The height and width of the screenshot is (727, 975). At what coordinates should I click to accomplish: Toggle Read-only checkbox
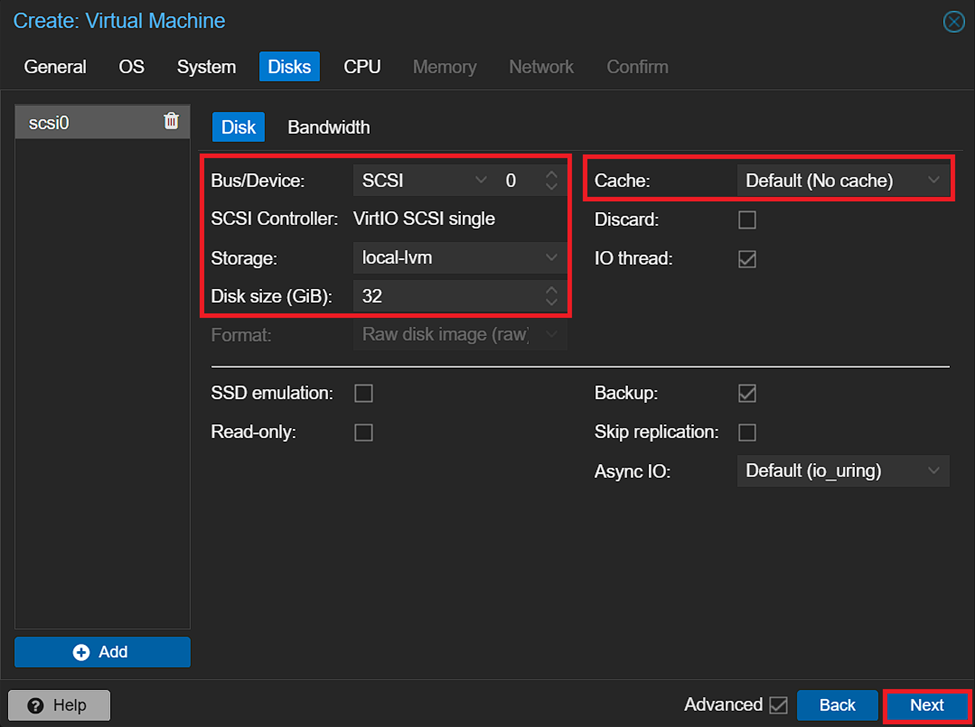(x=364, y=432)
